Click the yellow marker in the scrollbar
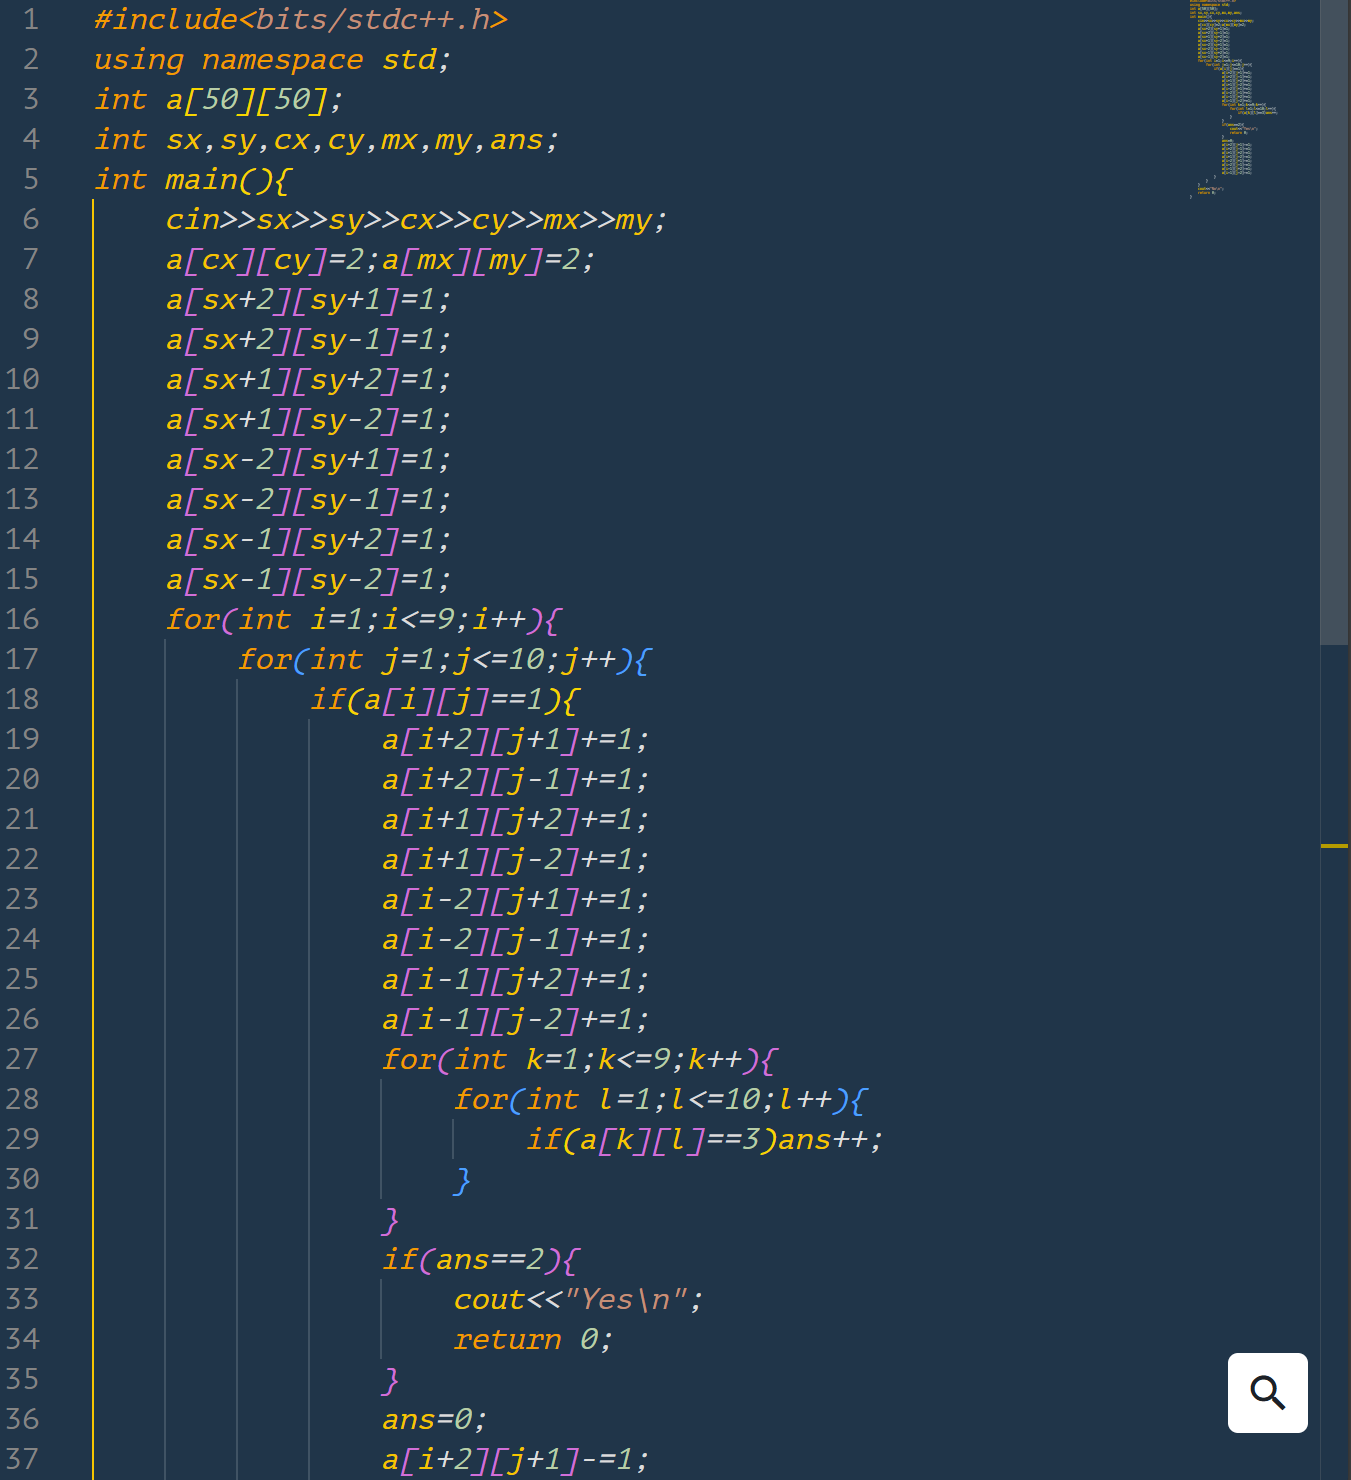Viewport: 1351px width, 1480px height. click(1334, 846)
